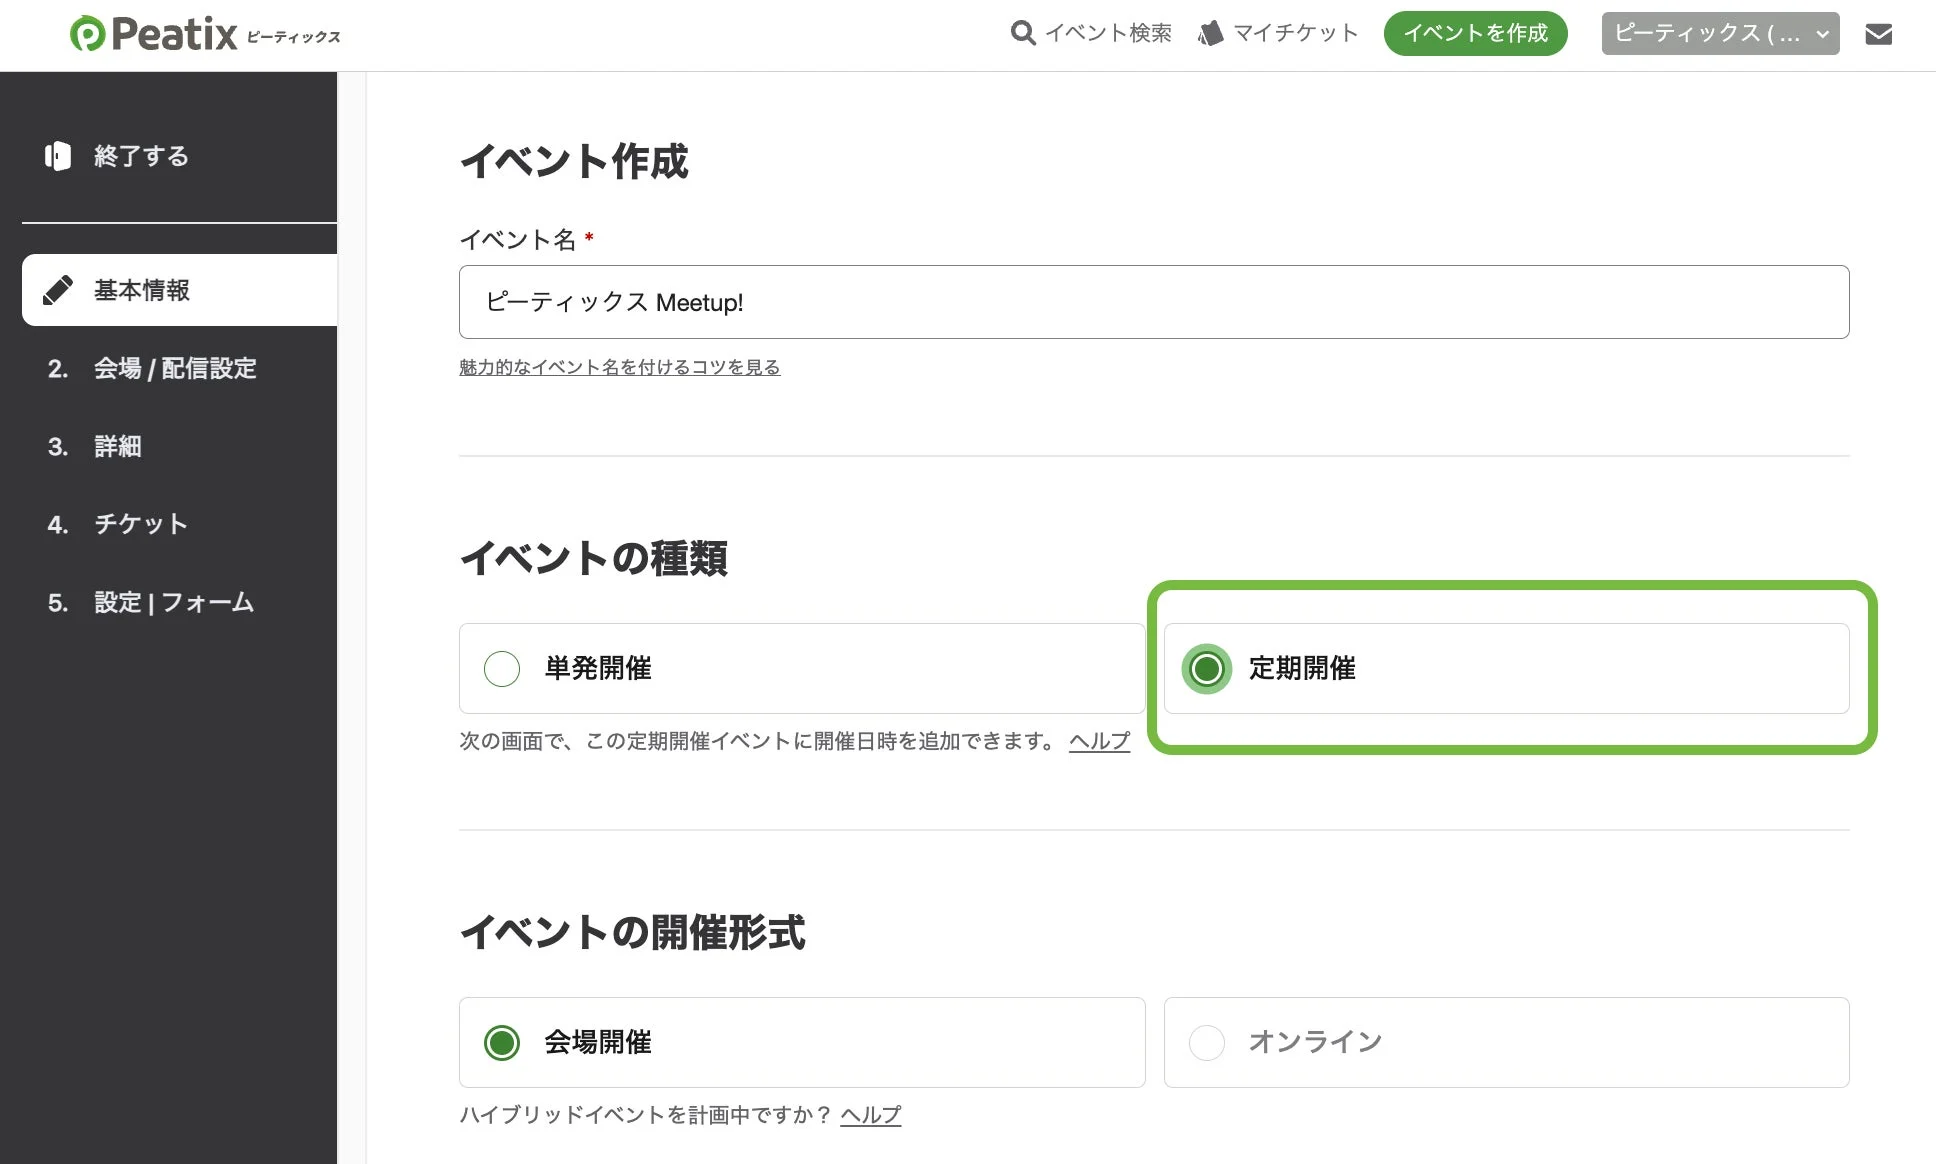Open messages with the envelope icon

(1879, 33)
